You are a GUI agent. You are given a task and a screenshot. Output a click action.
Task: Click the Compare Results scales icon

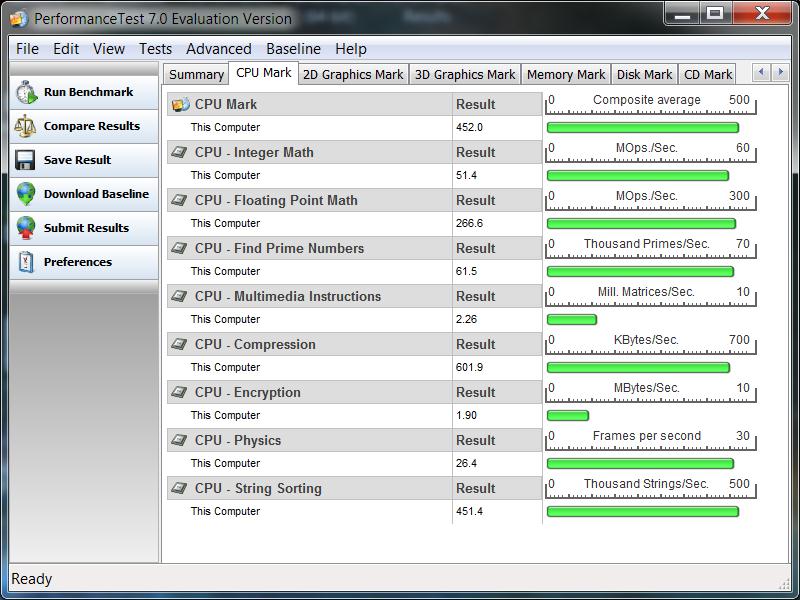tap(25, 126)
